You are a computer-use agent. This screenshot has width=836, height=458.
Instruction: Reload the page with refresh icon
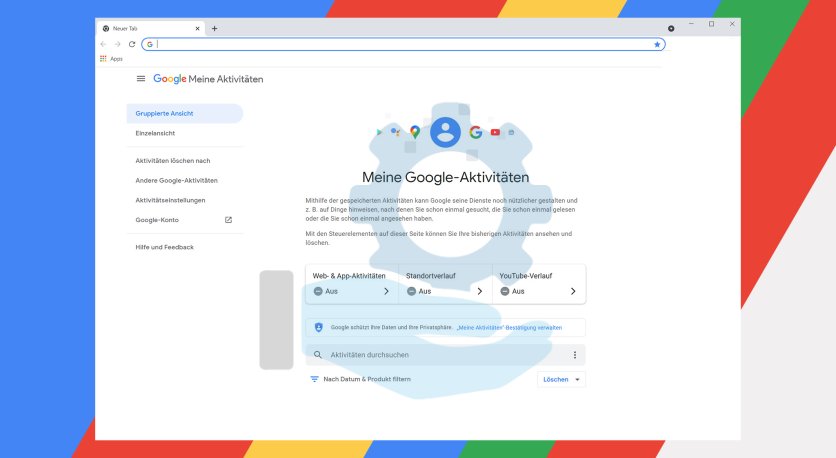pyautogui.click(x=132, y=44)
